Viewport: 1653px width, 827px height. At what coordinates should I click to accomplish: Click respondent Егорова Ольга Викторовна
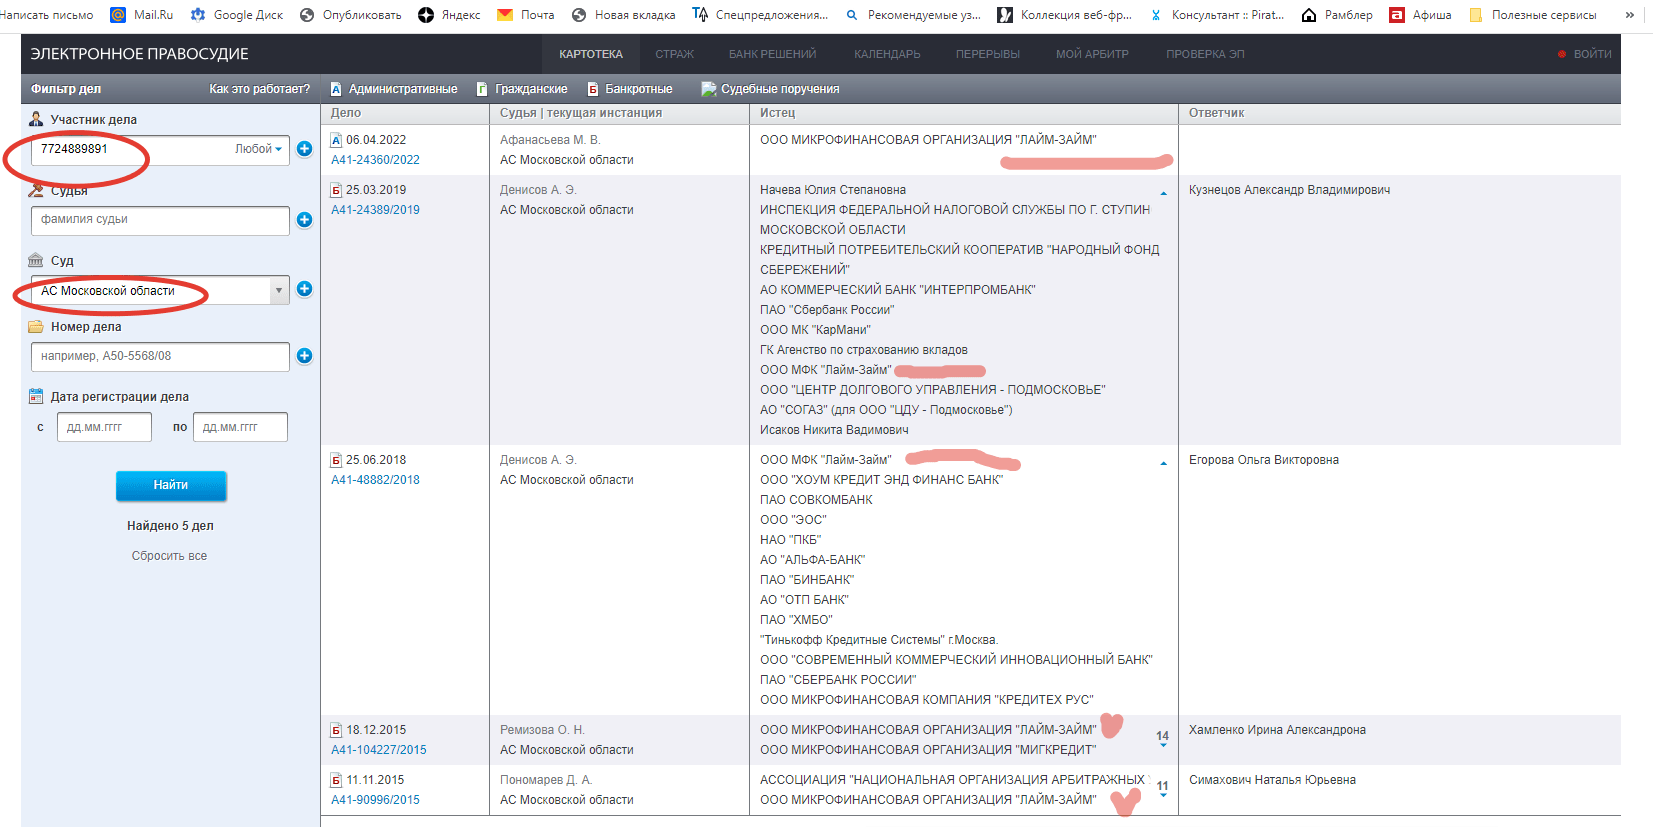[x=1264, y=460]
